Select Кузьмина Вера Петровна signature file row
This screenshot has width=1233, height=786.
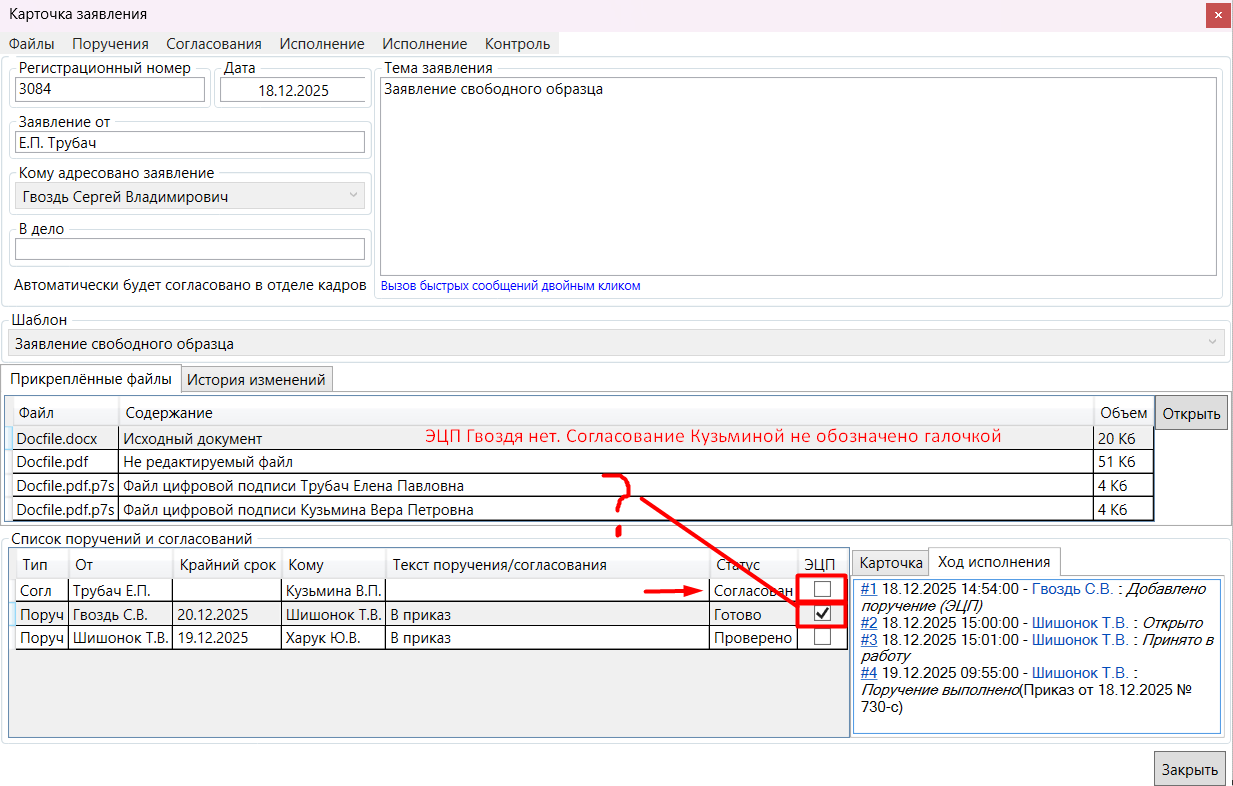tap(300, 509)
